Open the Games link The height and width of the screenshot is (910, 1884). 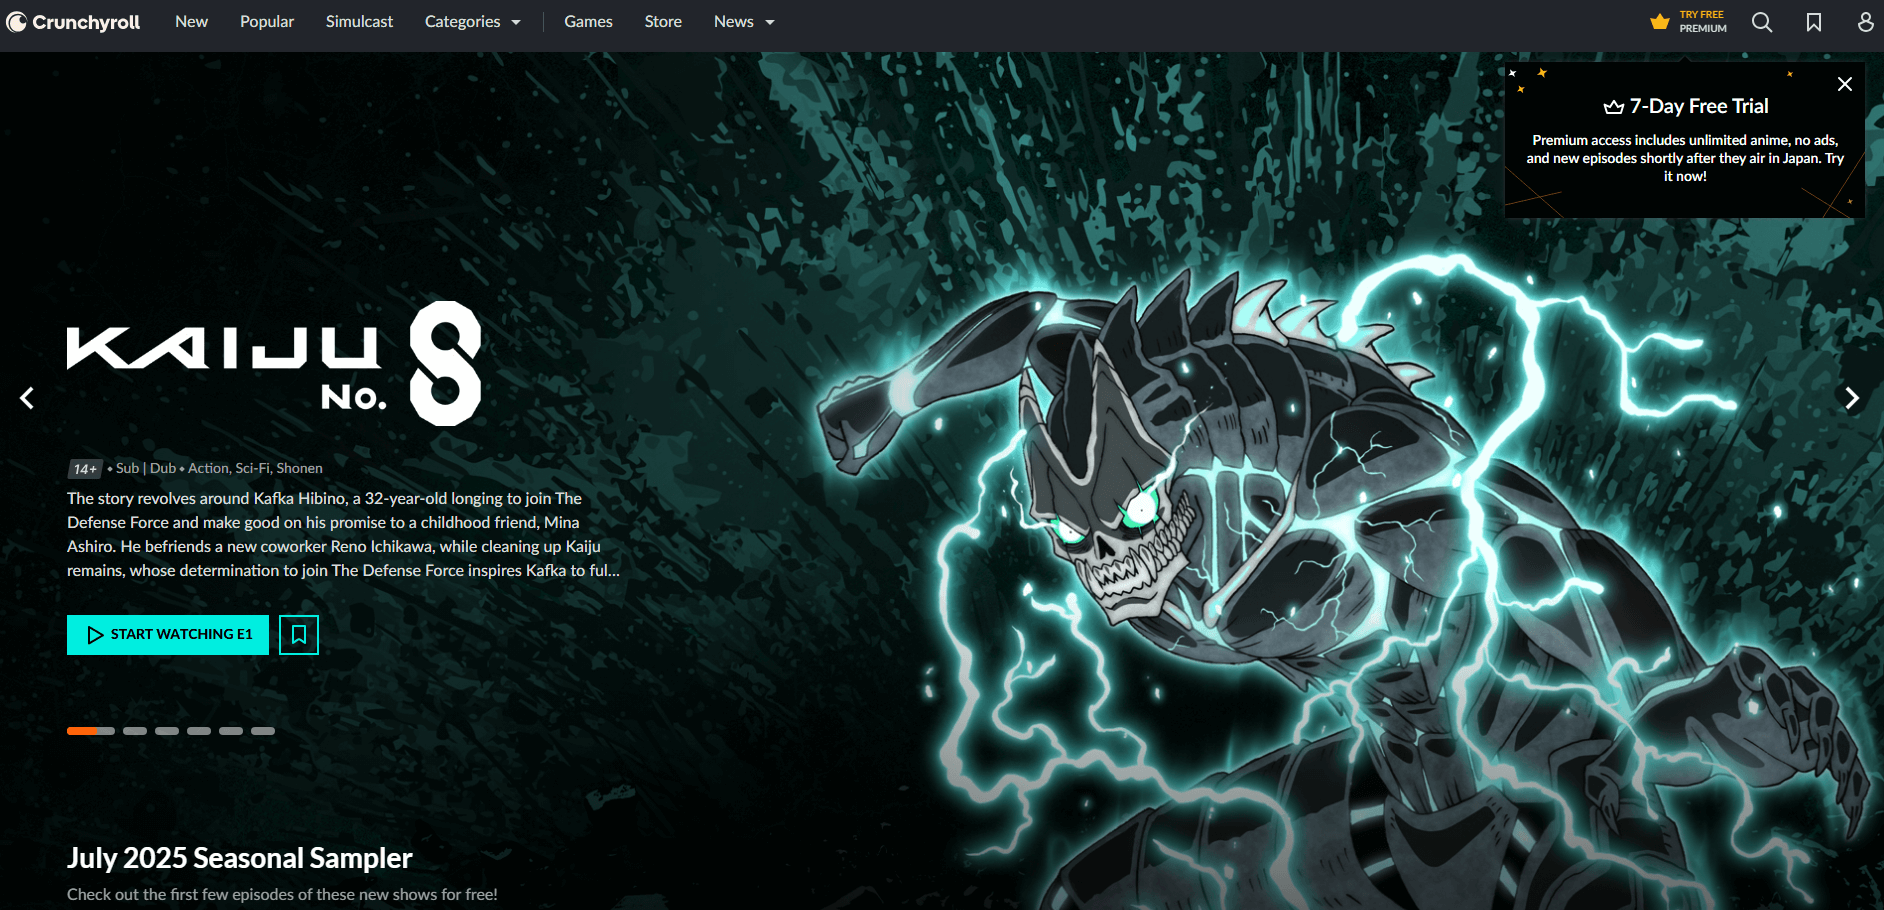point(588,22)
